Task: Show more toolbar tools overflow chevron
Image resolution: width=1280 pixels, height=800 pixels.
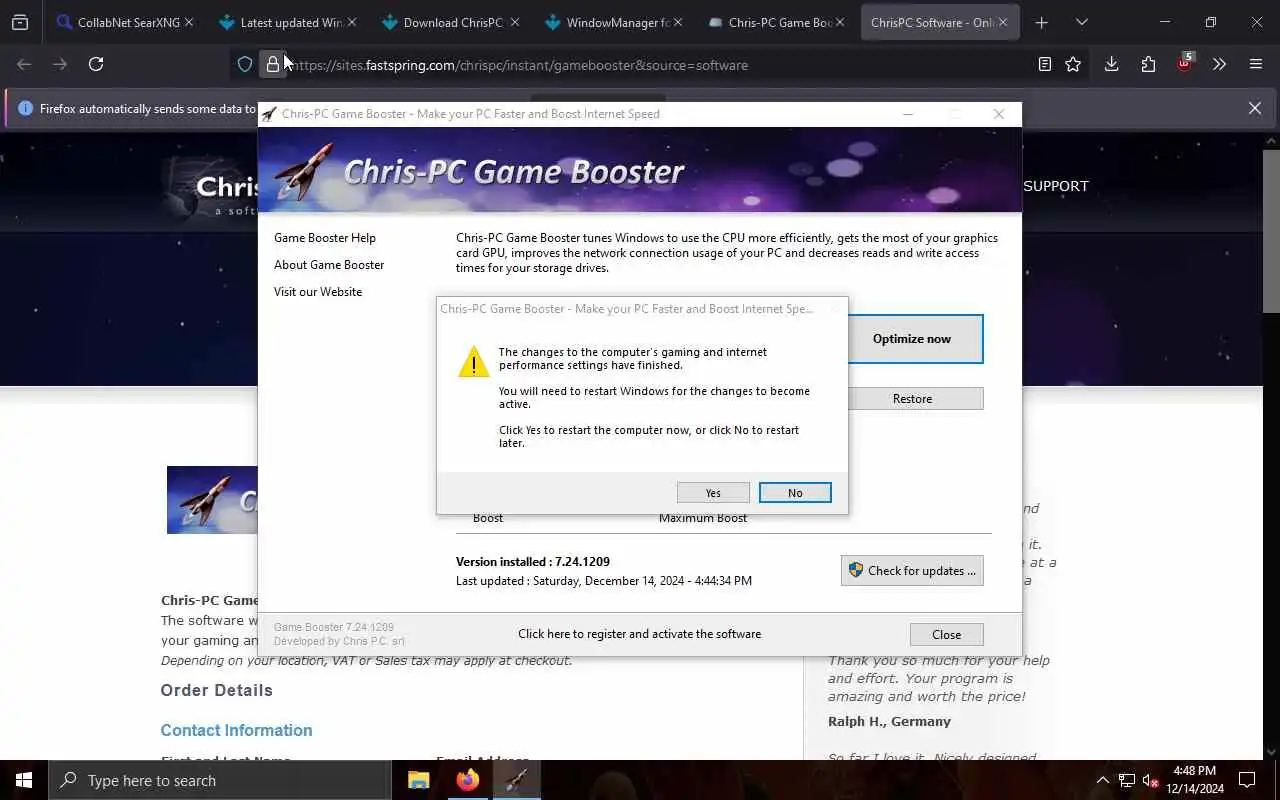Action: (x=1219, y=64)
